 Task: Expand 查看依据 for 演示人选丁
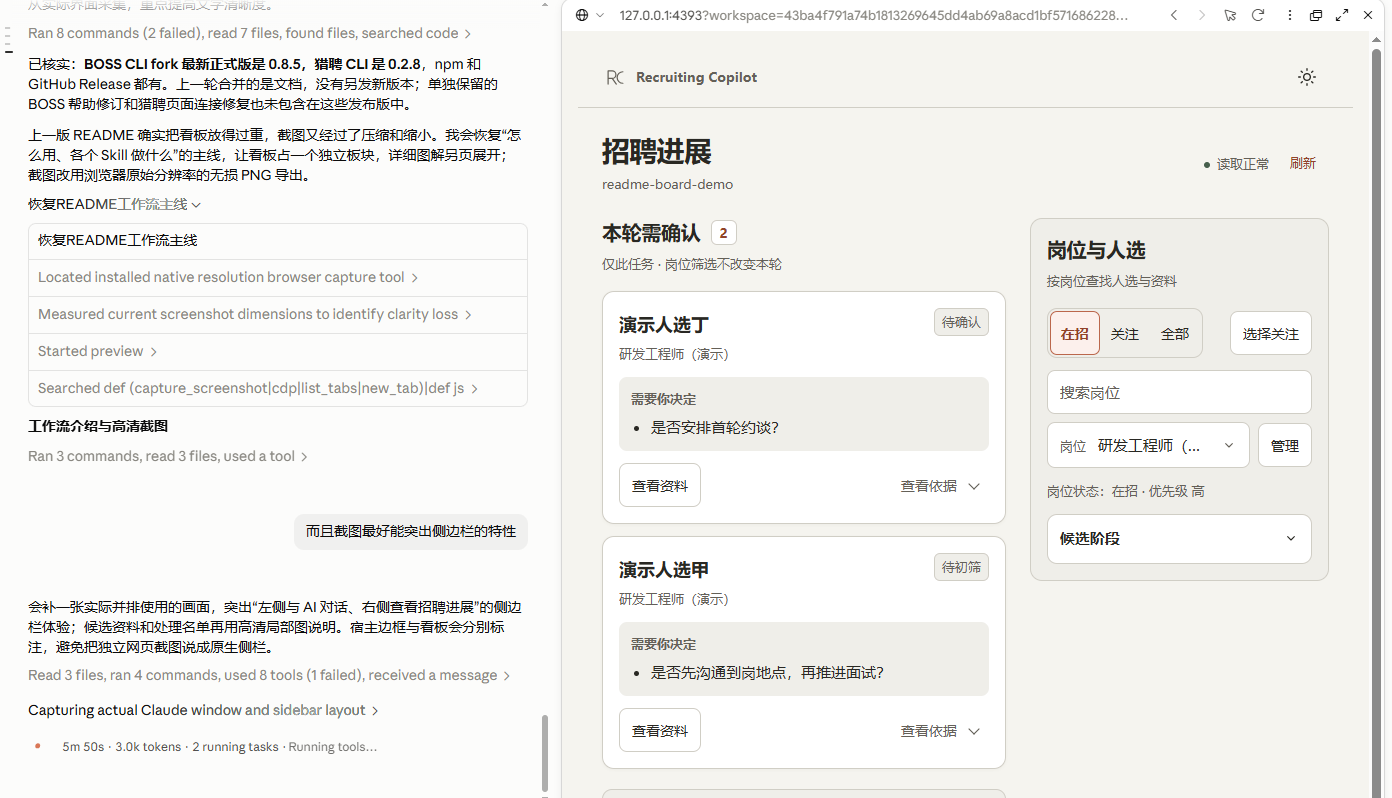[x=940, y=486]
